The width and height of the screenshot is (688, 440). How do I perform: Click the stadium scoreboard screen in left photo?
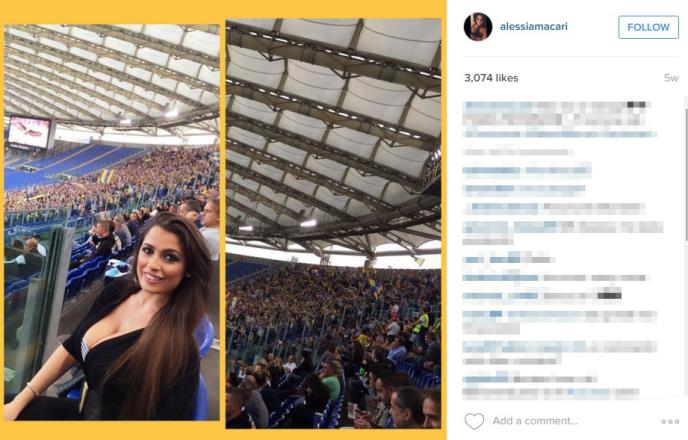pyautogui.click(x=29, y=132)
